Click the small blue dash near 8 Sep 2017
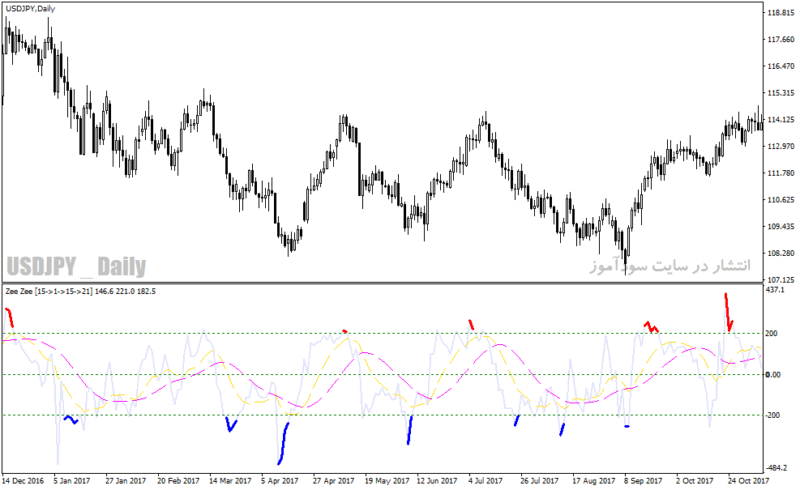Image resolution: width=800 pixels, height=490 pixels. 627,426
